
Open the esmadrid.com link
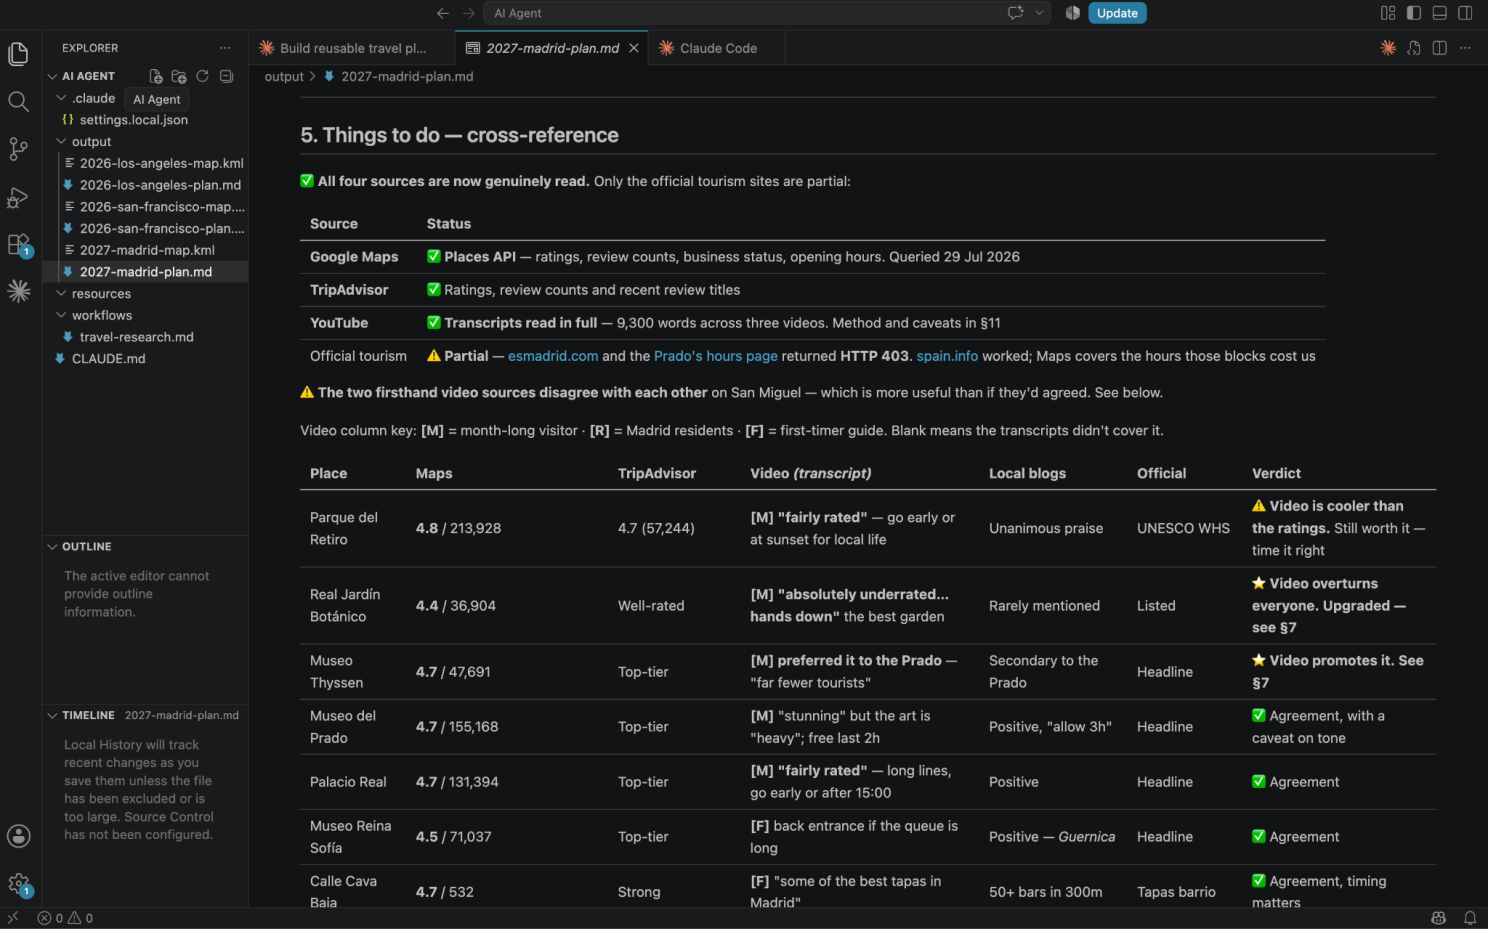coord(553,356)
